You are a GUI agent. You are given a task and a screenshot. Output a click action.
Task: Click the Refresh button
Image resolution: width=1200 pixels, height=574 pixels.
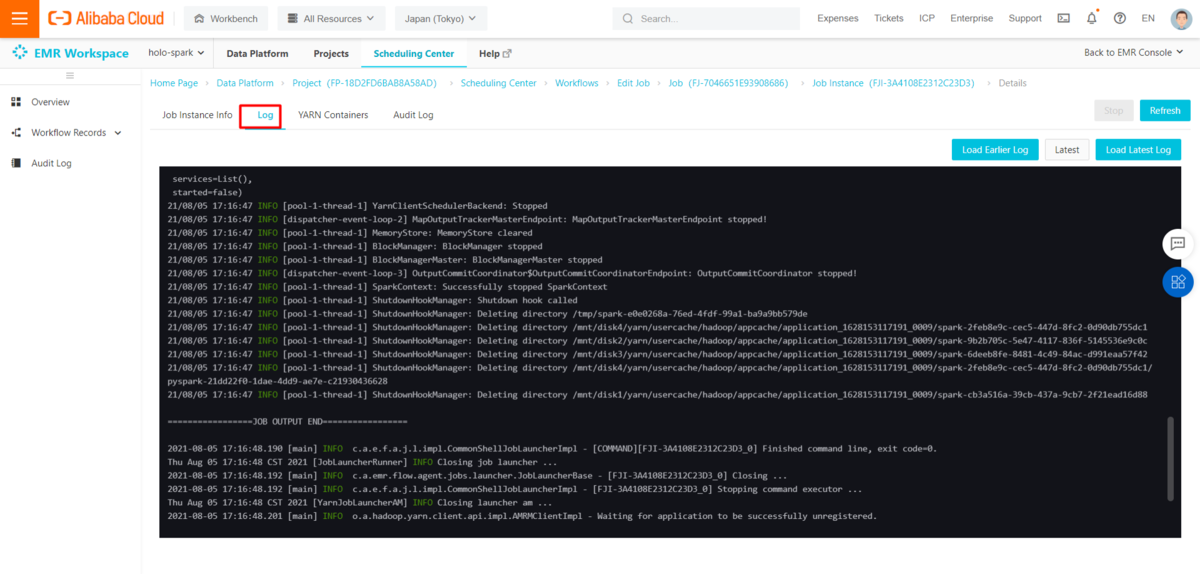(x=1165, y=110)
